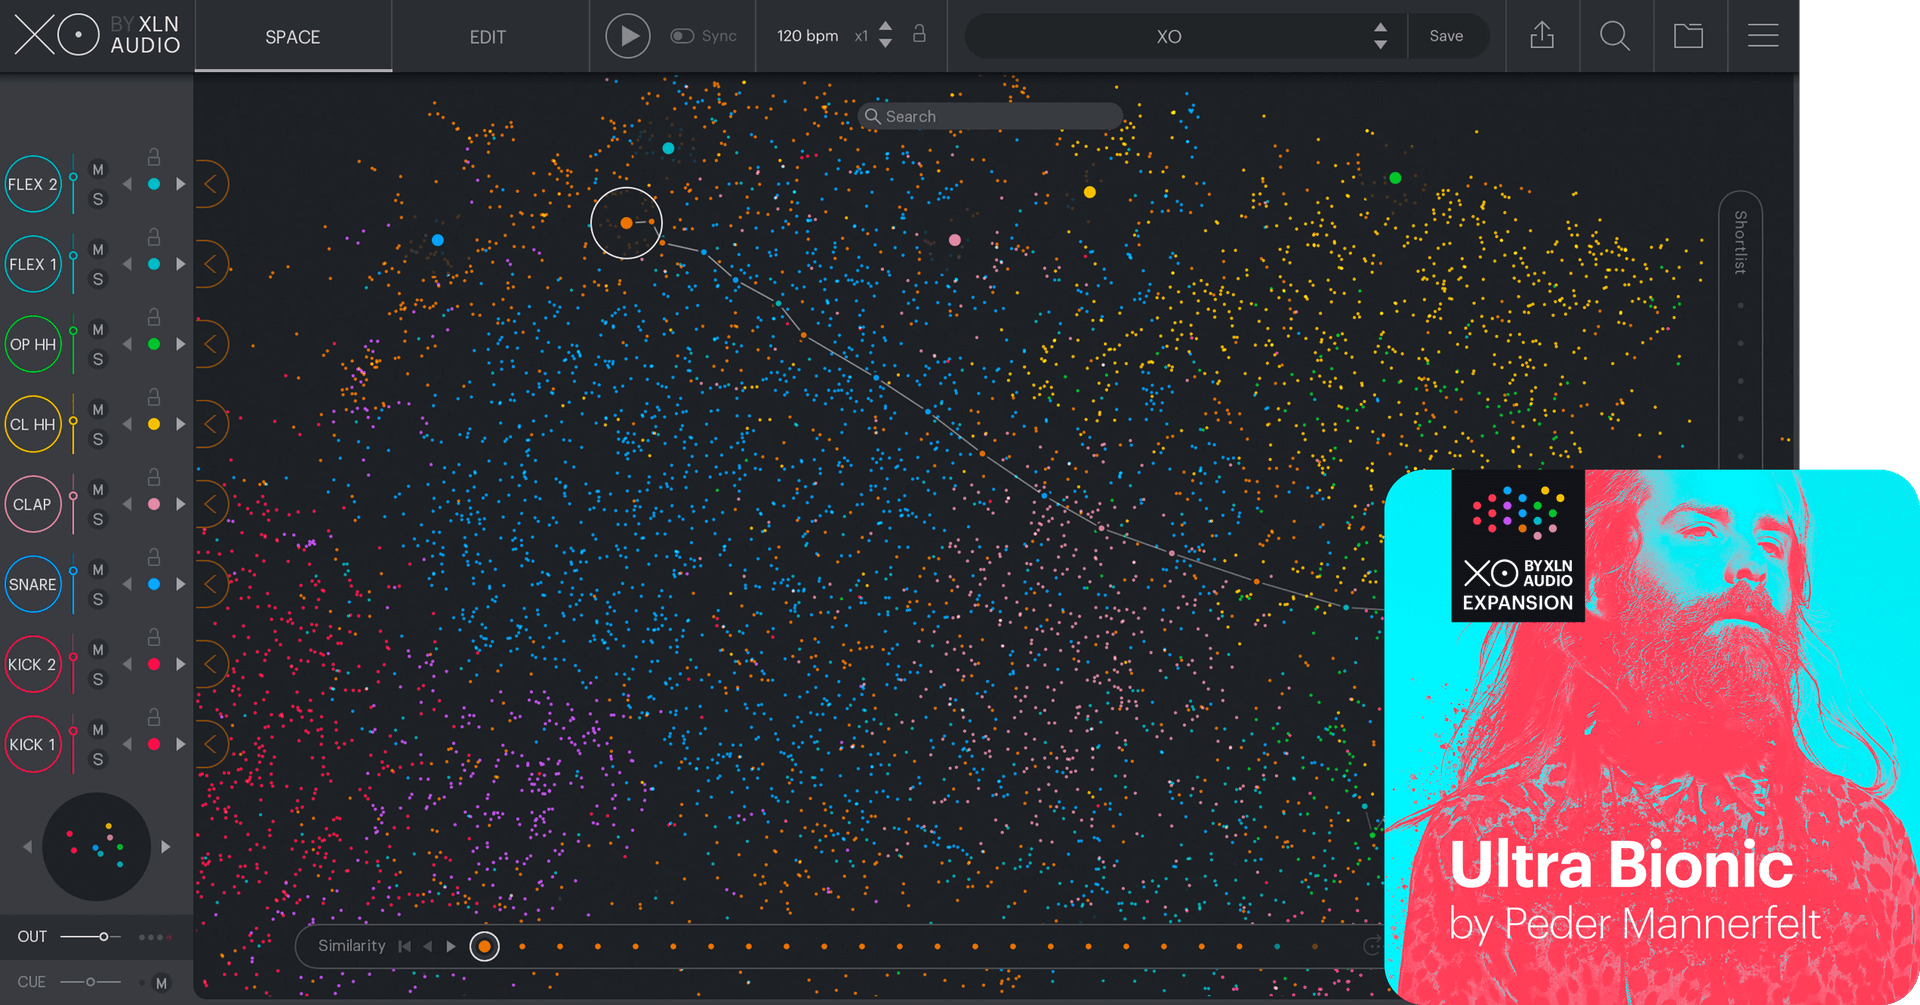Solo the KICK 1 channel
Viewport: 1920px width, 1005px height.
[x=98, y=759]
